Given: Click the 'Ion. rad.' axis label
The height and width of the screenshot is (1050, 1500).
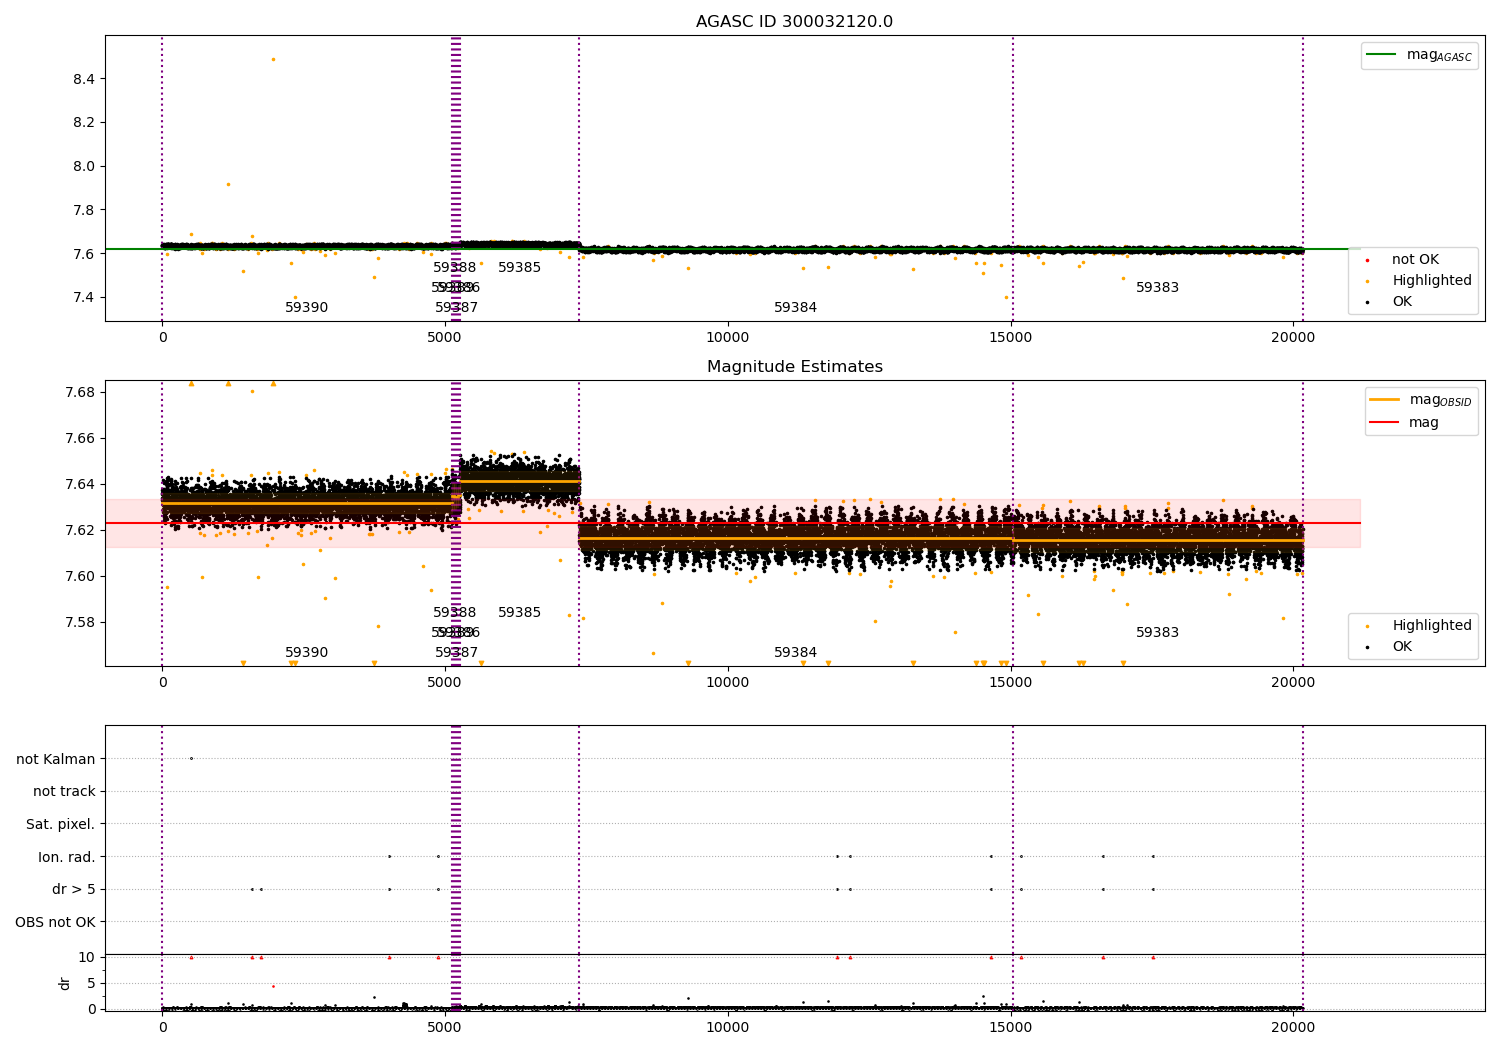Looking at the screenshot, I should click(x=67, y=857).
